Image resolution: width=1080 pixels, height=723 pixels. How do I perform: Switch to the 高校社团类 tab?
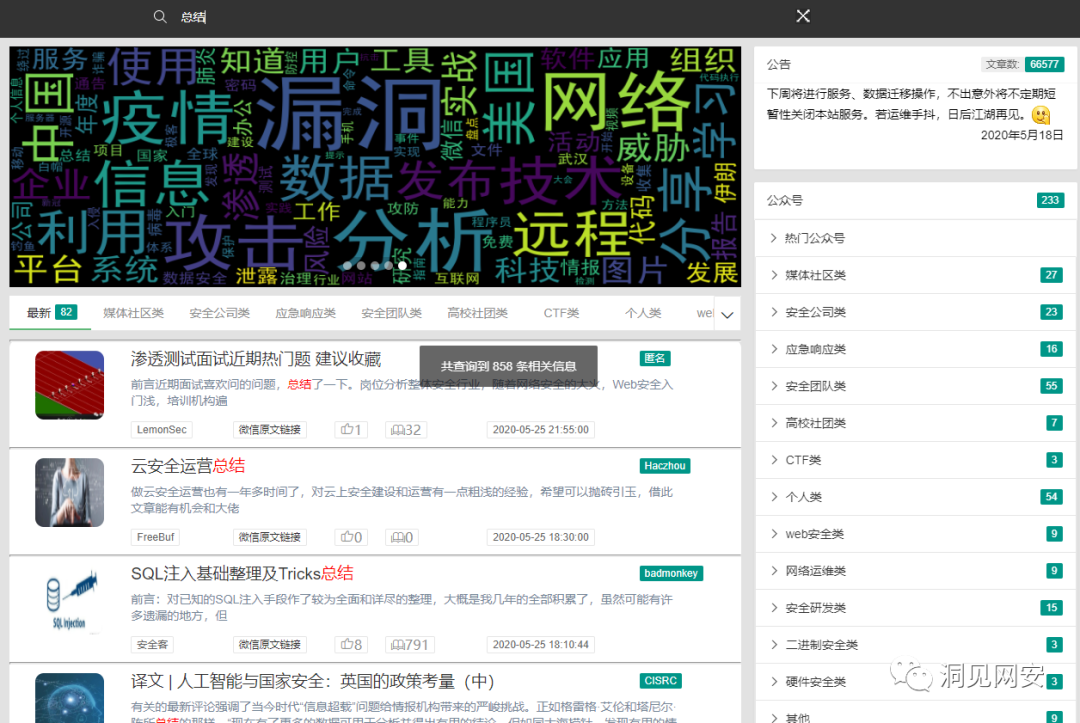(477, 313)
